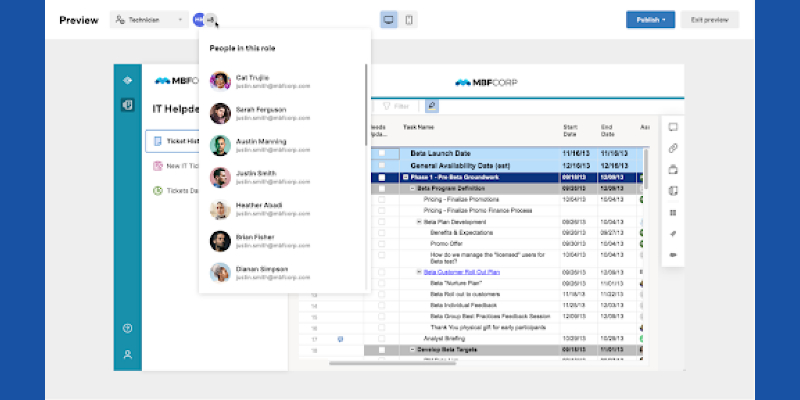Open the attachments link icon
The height and width of the screenshot is (400, 800).
[673, 148]
